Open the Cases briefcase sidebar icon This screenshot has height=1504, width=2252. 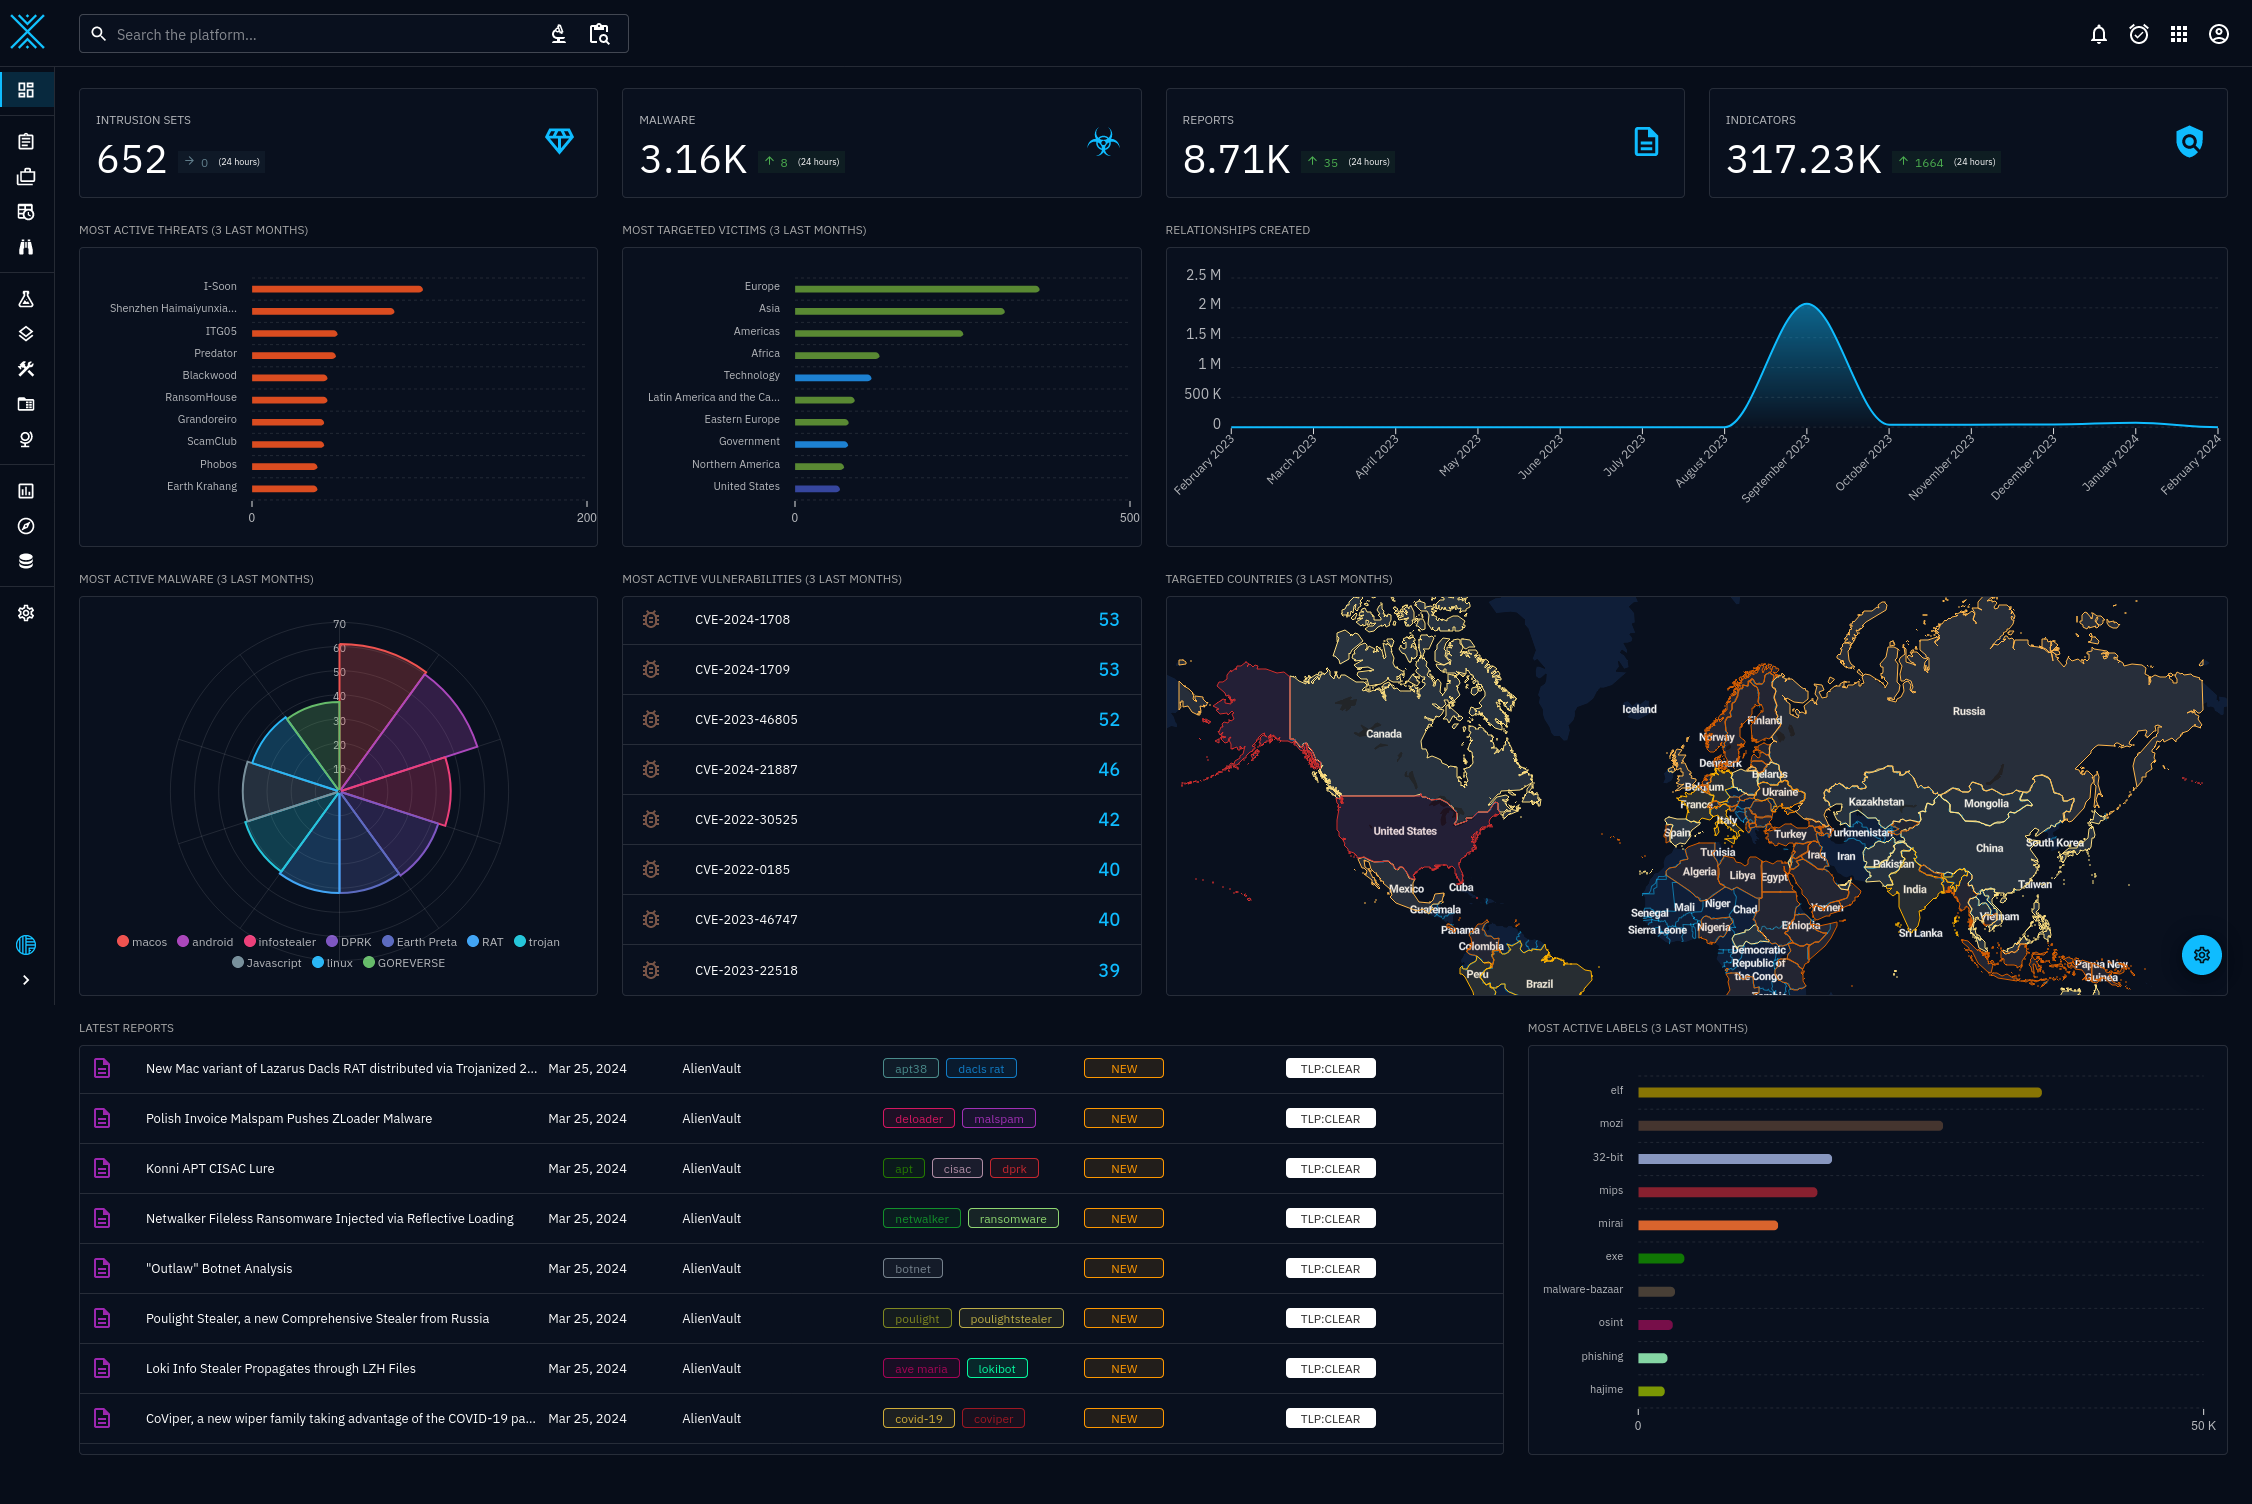(x=26, y=177)
